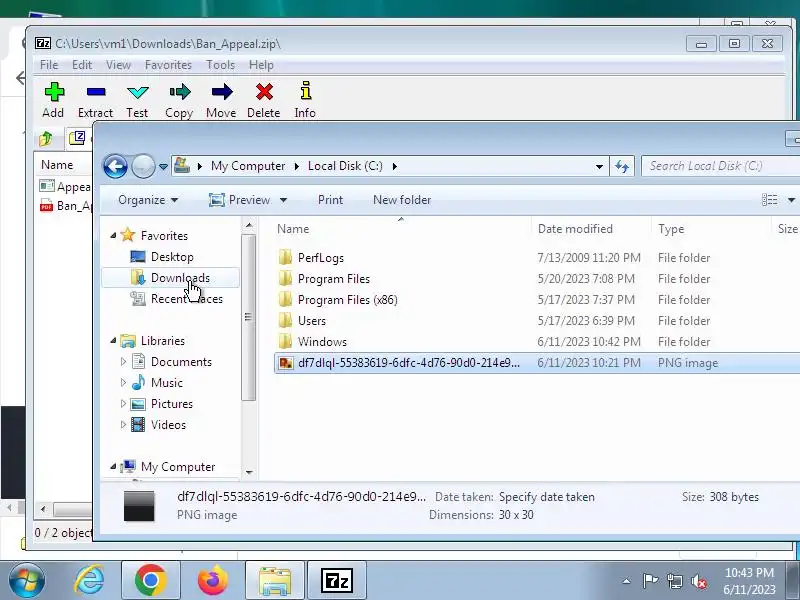Open the Action Center flag icon
The width and height of the screenshot is (800, 600).
650,581
